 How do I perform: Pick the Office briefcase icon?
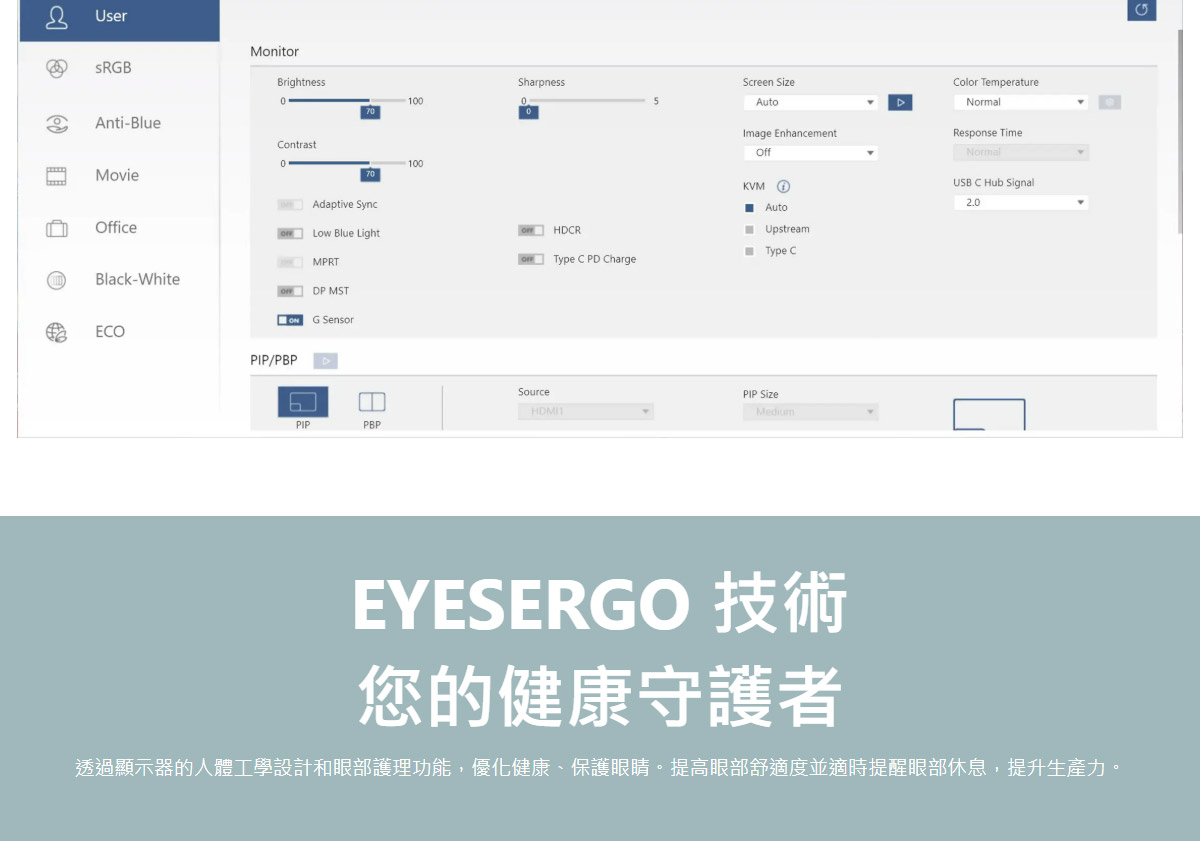(x=57, y=228)
